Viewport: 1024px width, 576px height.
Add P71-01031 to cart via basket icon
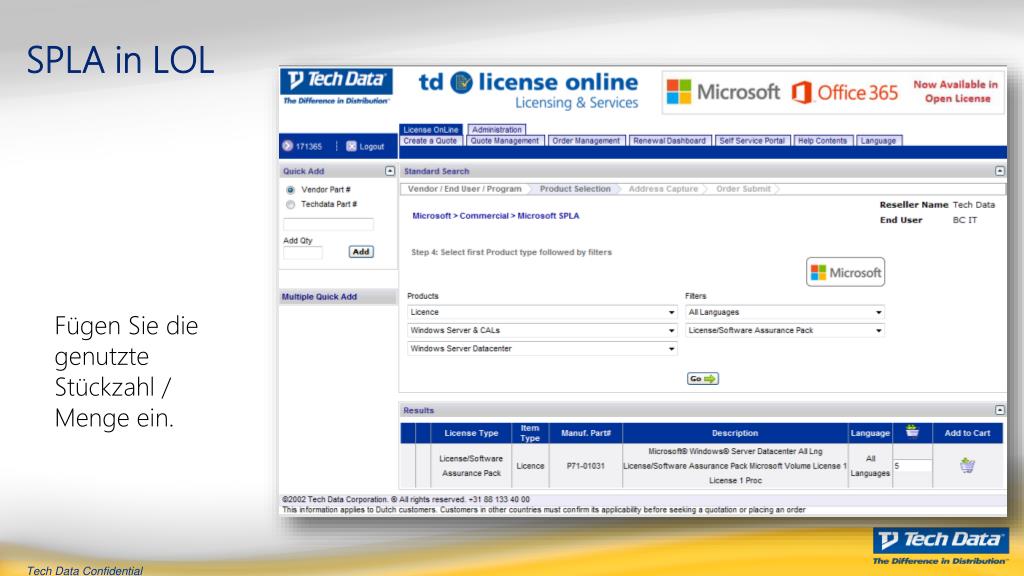click(967, 466)
